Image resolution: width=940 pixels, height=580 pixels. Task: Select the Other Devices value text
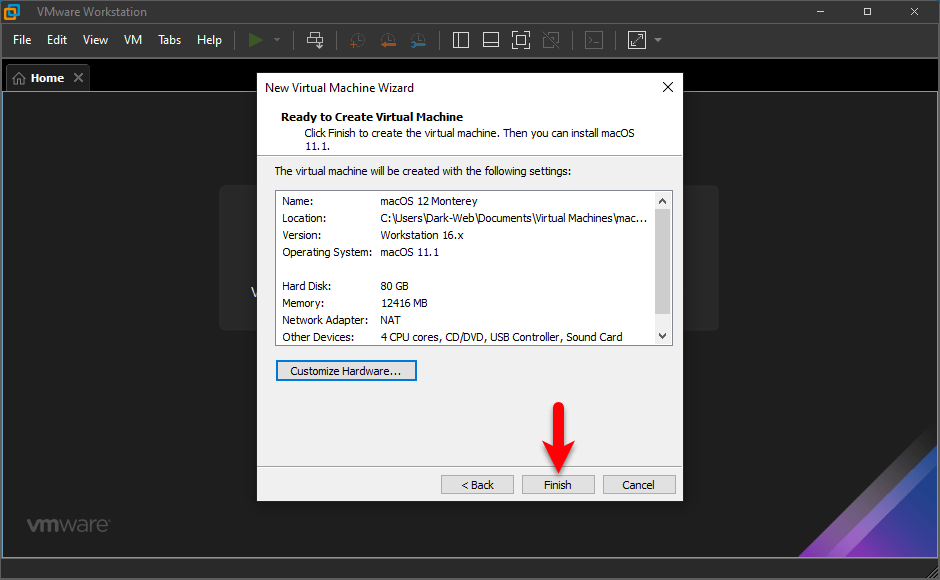click(501, 337)
